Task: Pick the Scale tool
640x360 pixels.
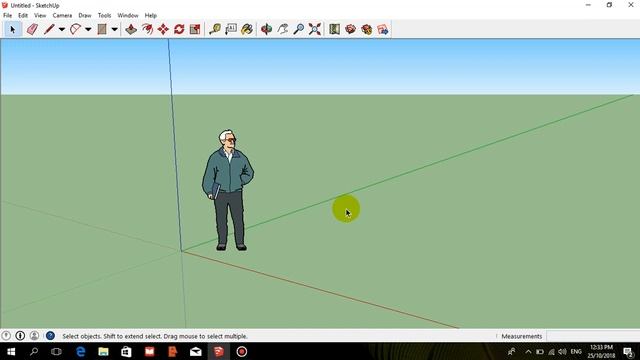Action: 195,29
